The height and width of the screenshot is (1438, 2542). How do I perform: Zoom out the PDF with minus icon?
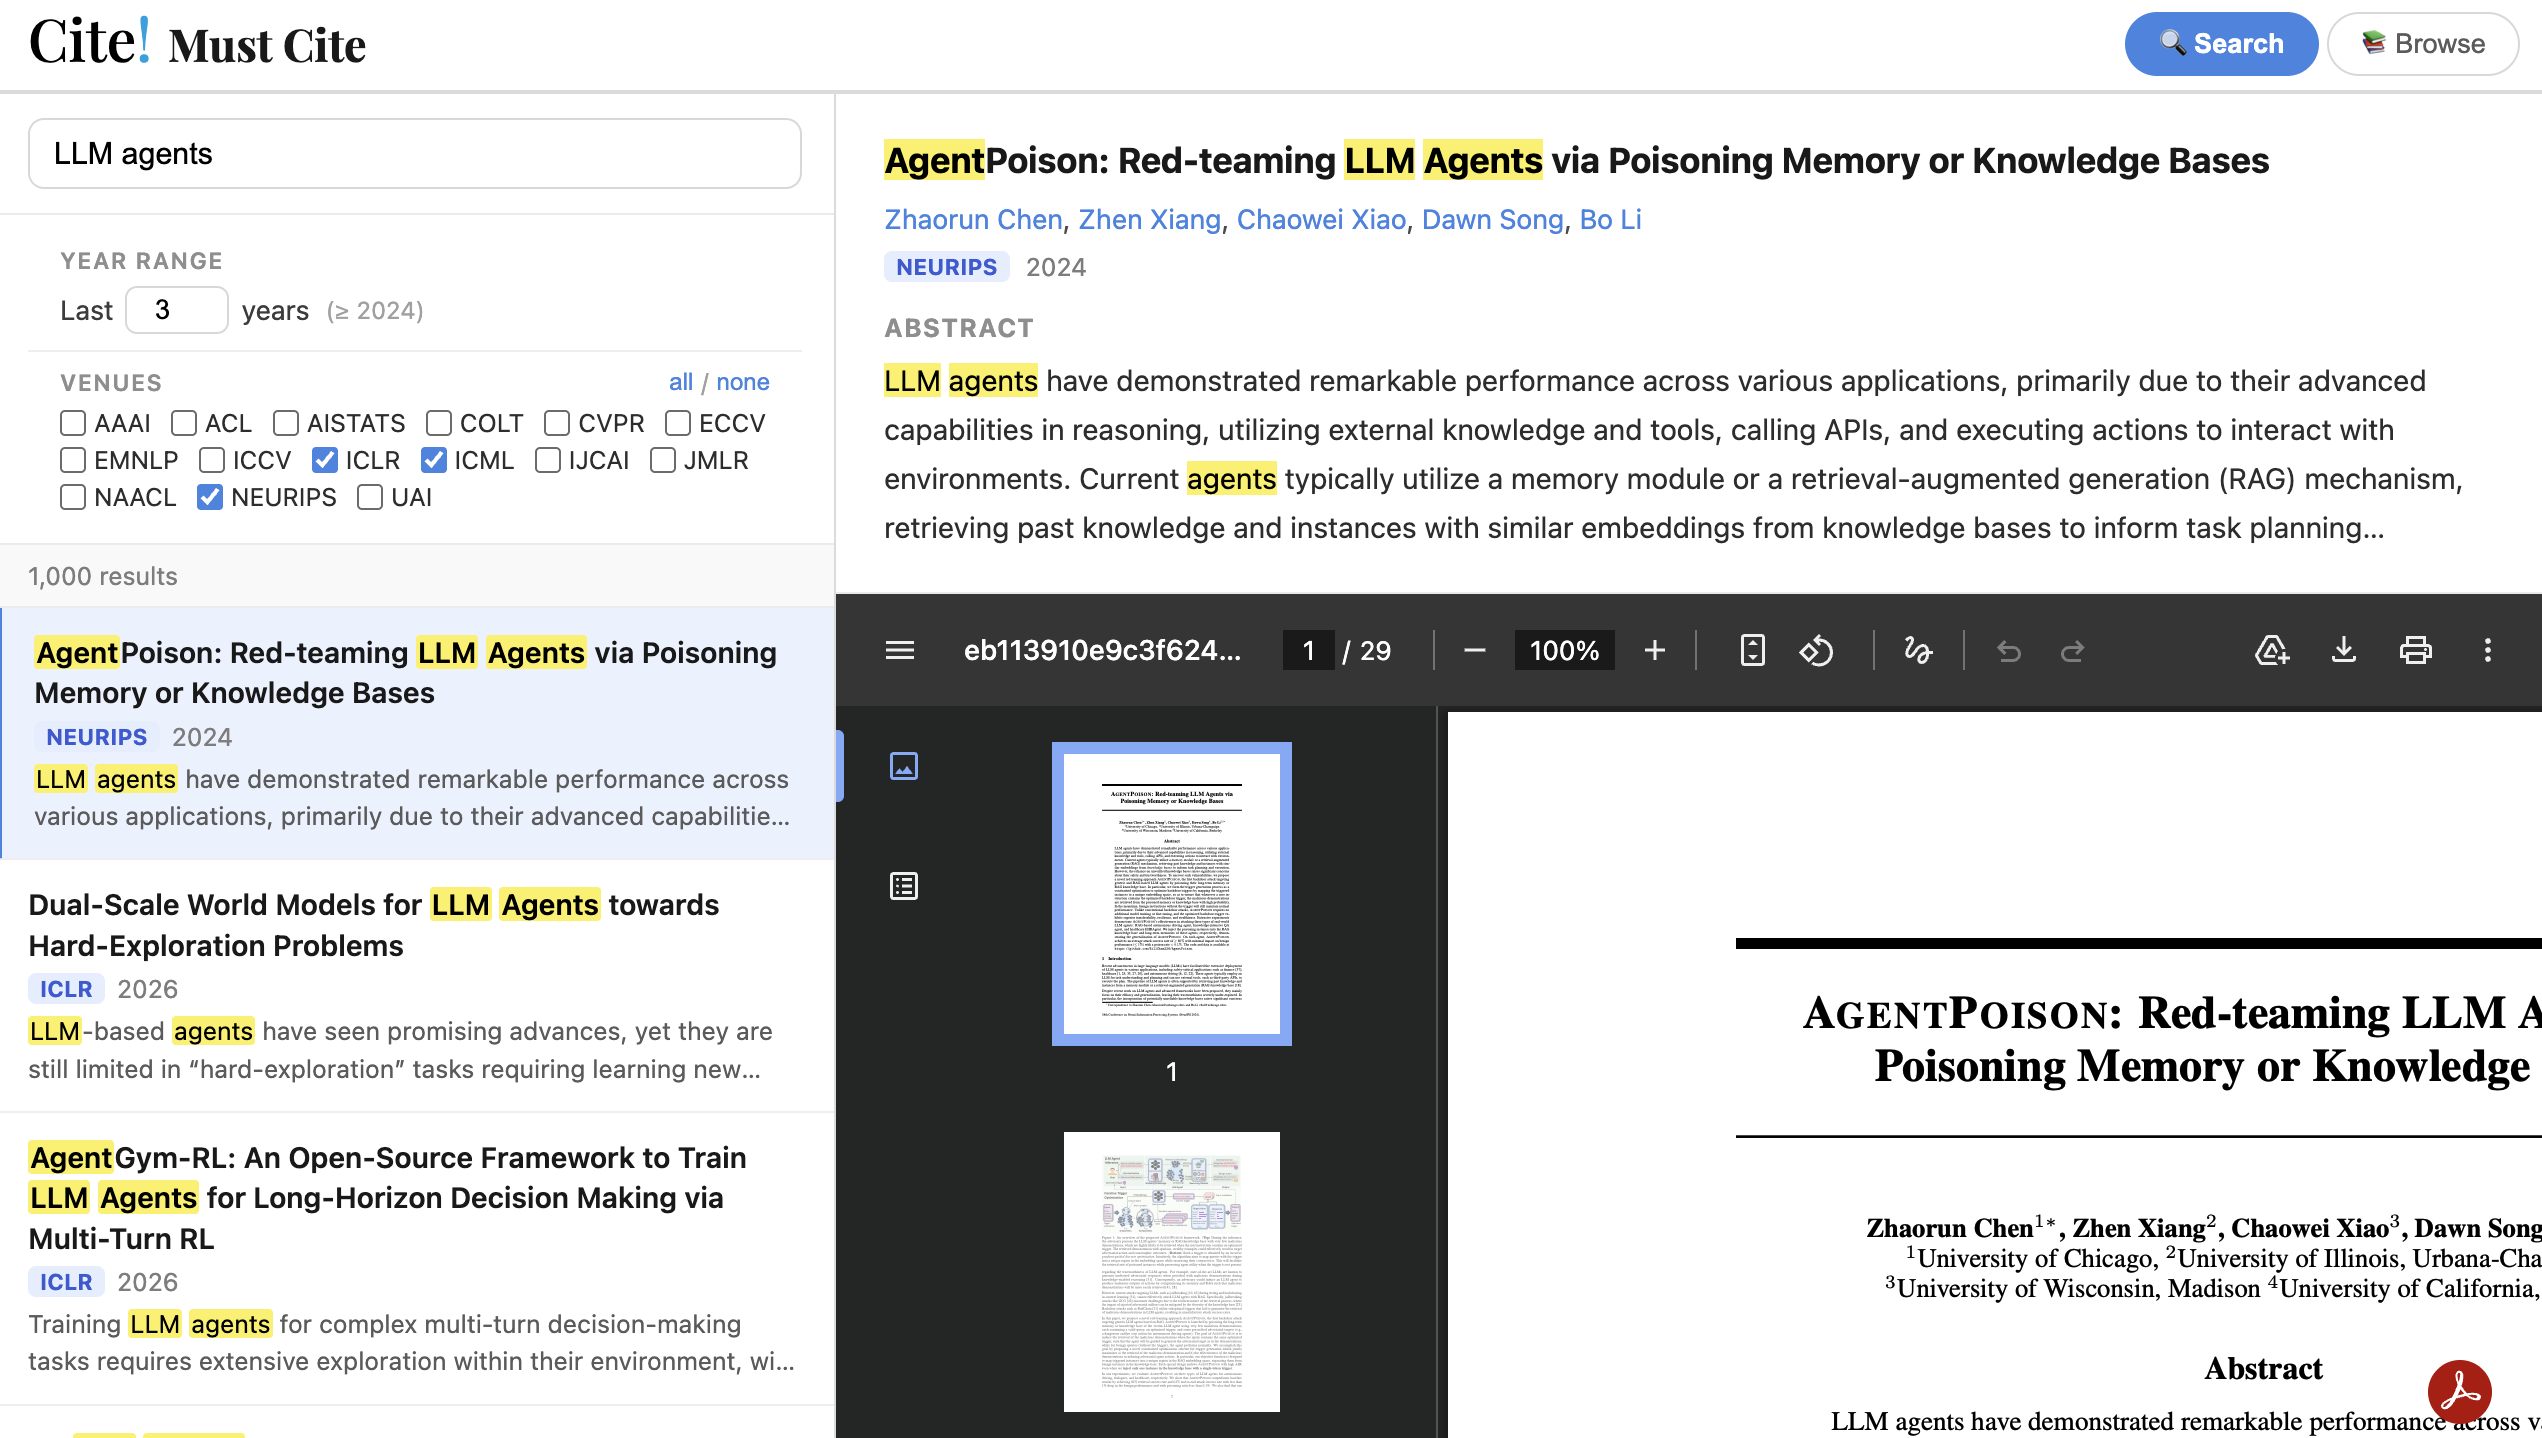click(x=1473, y=651)
